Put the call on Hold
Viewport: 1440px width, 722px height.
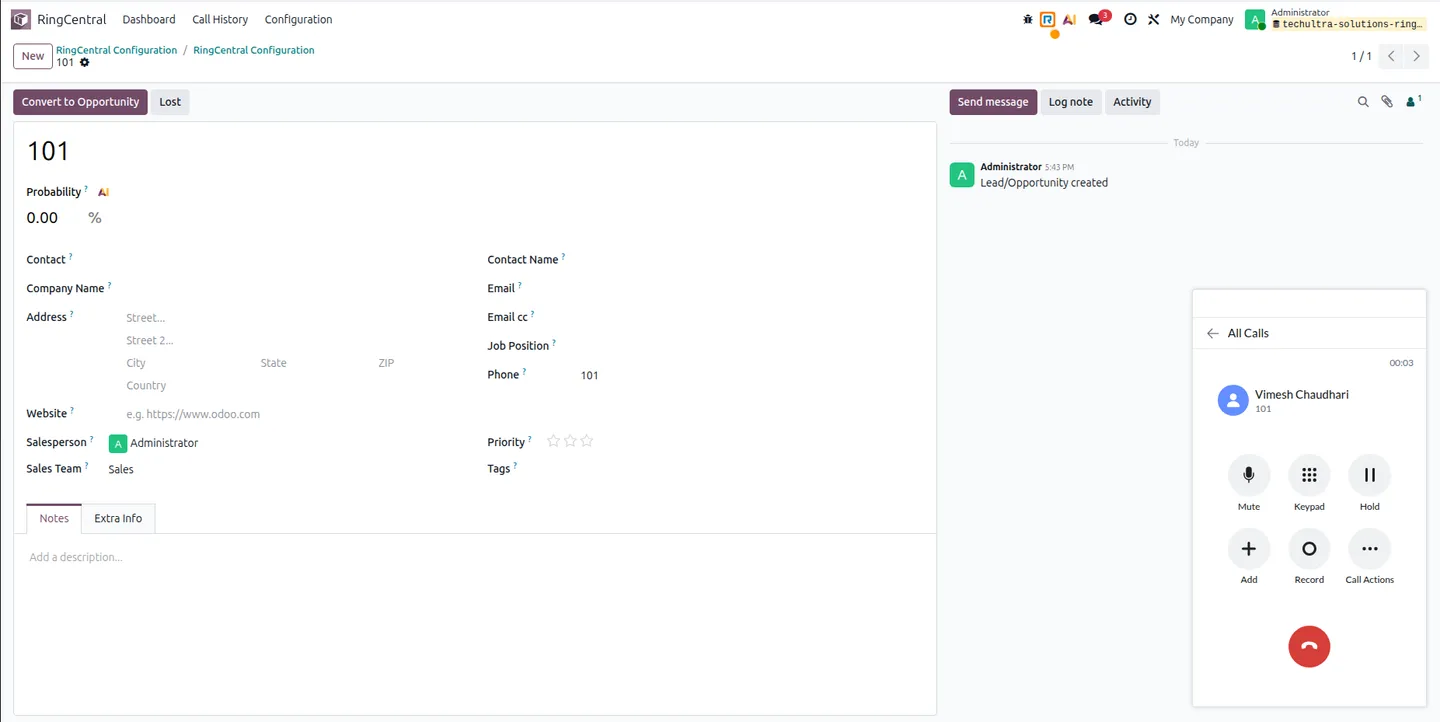[1370, 475]
